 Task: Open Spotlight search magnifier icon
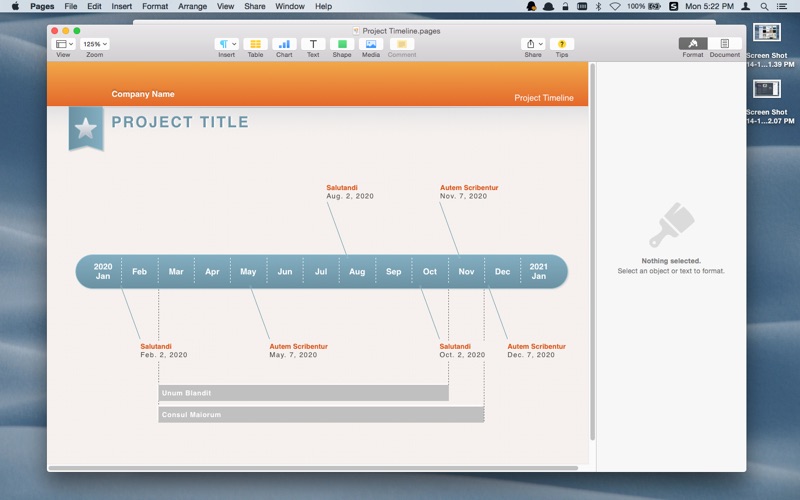[764, 6]
